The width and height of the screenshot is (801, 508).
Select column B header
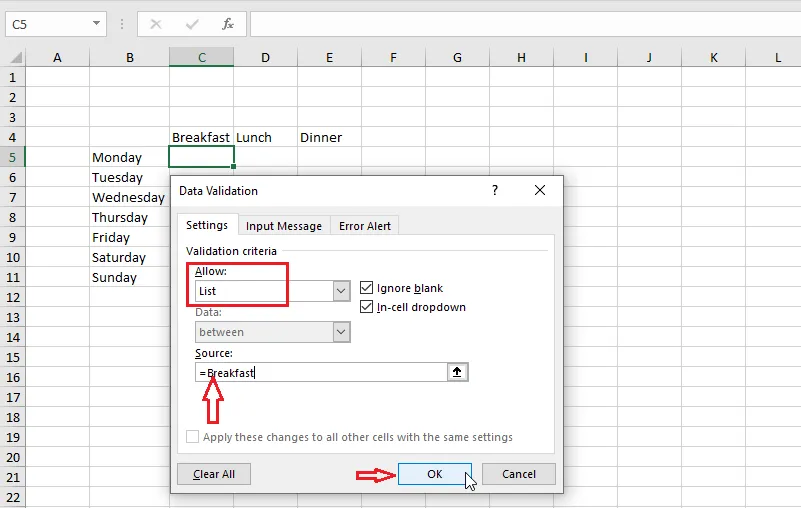click(130, 57)
